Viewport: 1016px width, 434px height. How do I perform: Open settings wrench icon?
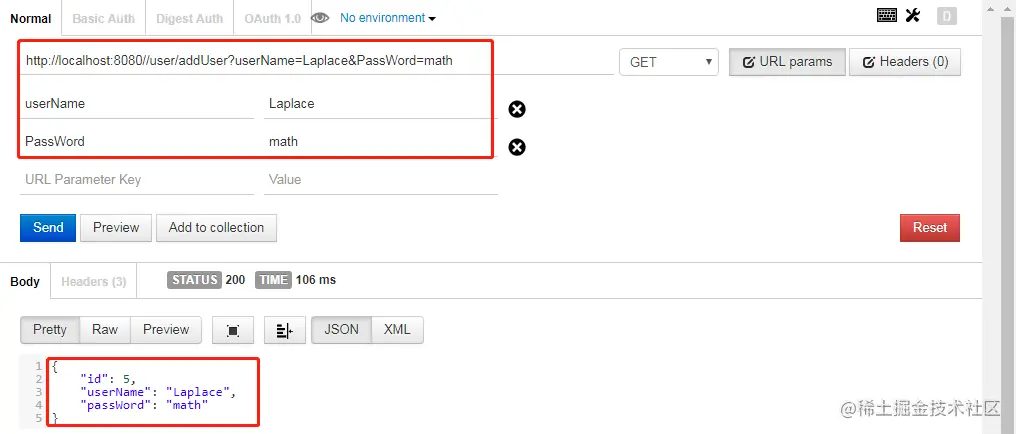913,16
